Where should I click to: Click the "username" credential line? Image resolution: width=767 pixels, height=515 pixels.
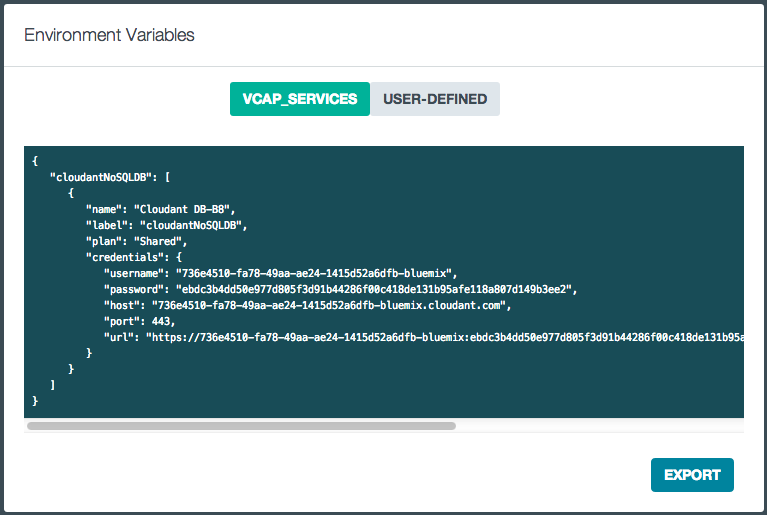point(280,273)
